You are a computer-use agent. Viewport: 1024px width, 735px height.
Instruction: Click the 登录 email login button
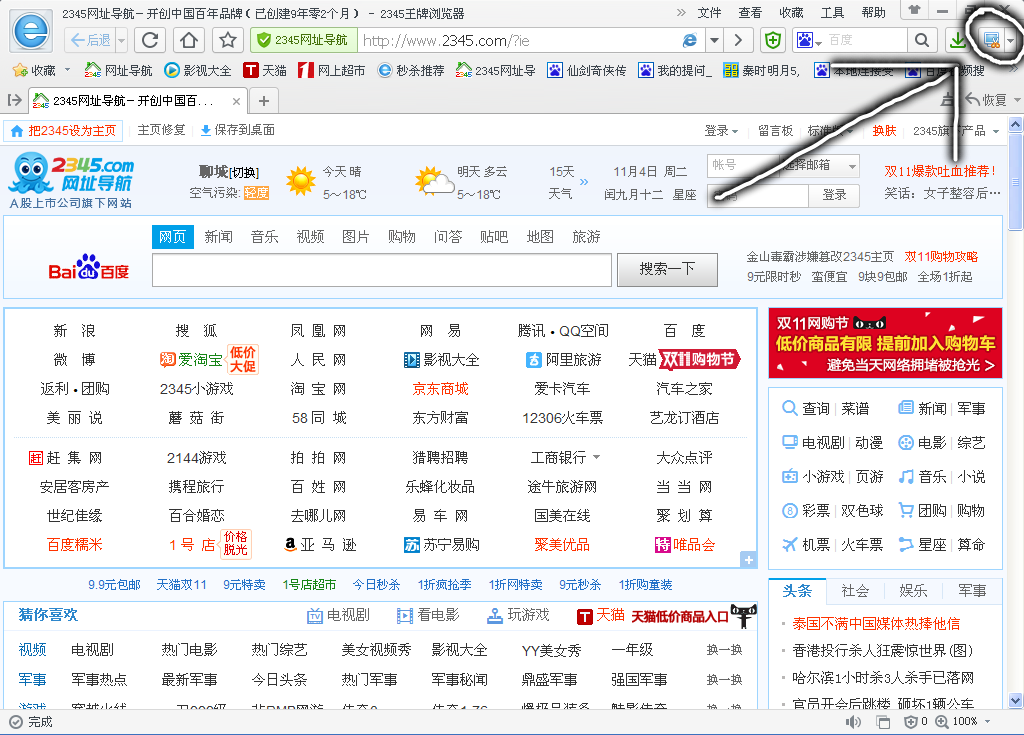(834, 195)
